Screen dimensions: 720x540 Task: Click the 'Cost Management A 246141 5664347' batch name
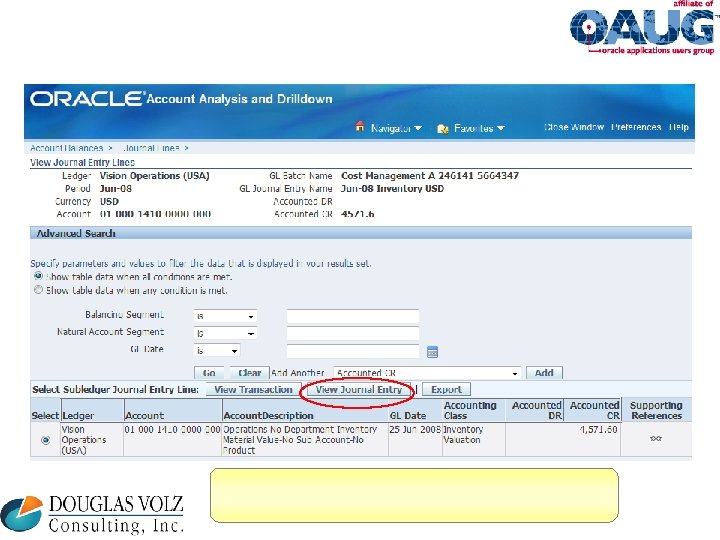coord(430,176)
